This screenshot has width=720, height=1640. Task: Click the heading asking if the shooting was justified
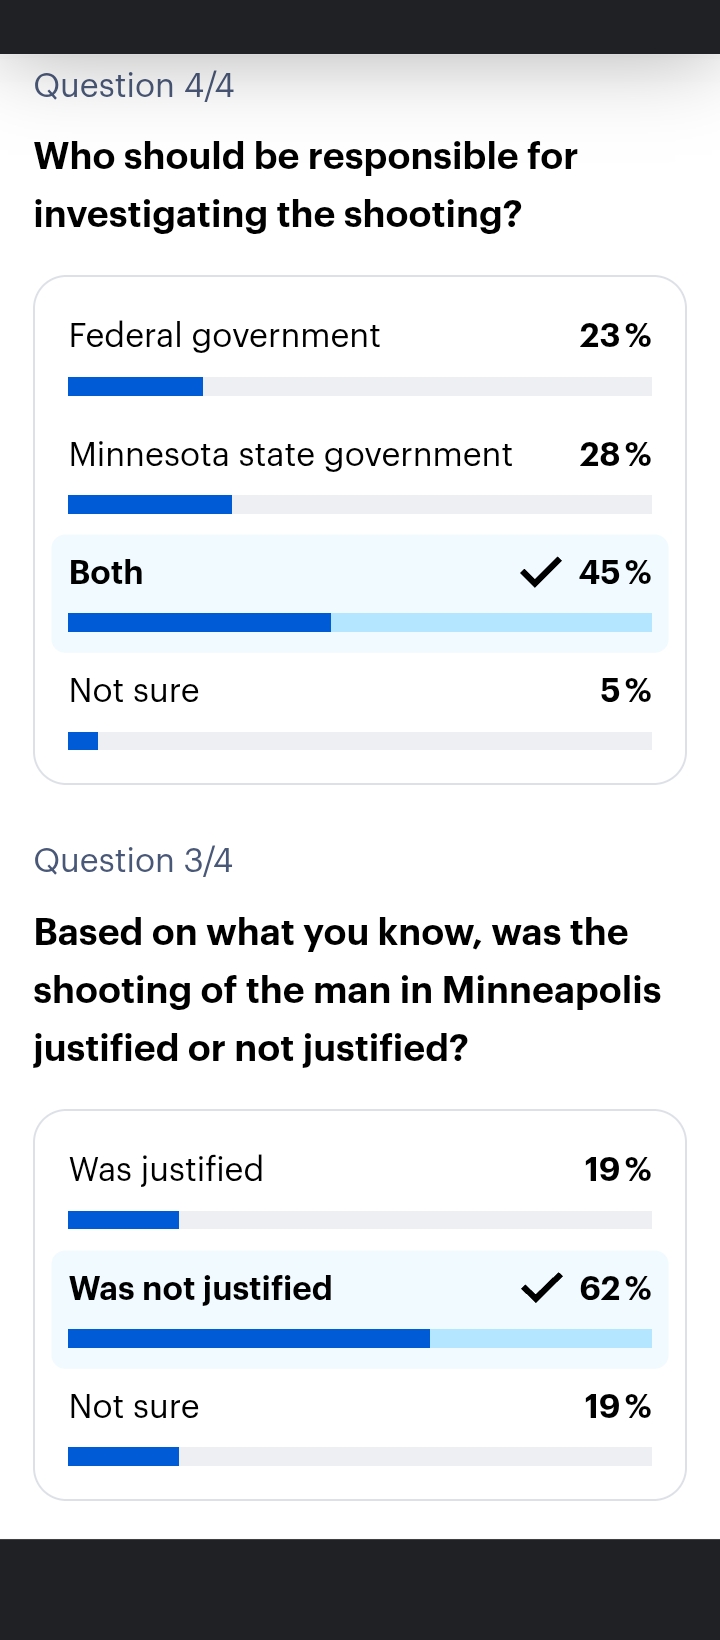(347, 990)
